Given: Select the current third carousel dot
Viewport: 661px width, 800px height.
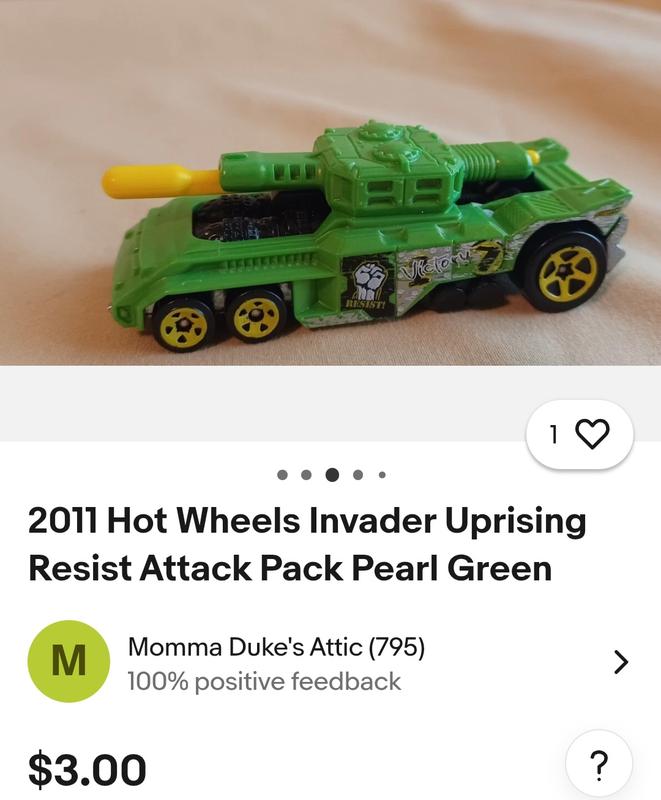Looking at the screenshot, I should [x=332, y=475].
